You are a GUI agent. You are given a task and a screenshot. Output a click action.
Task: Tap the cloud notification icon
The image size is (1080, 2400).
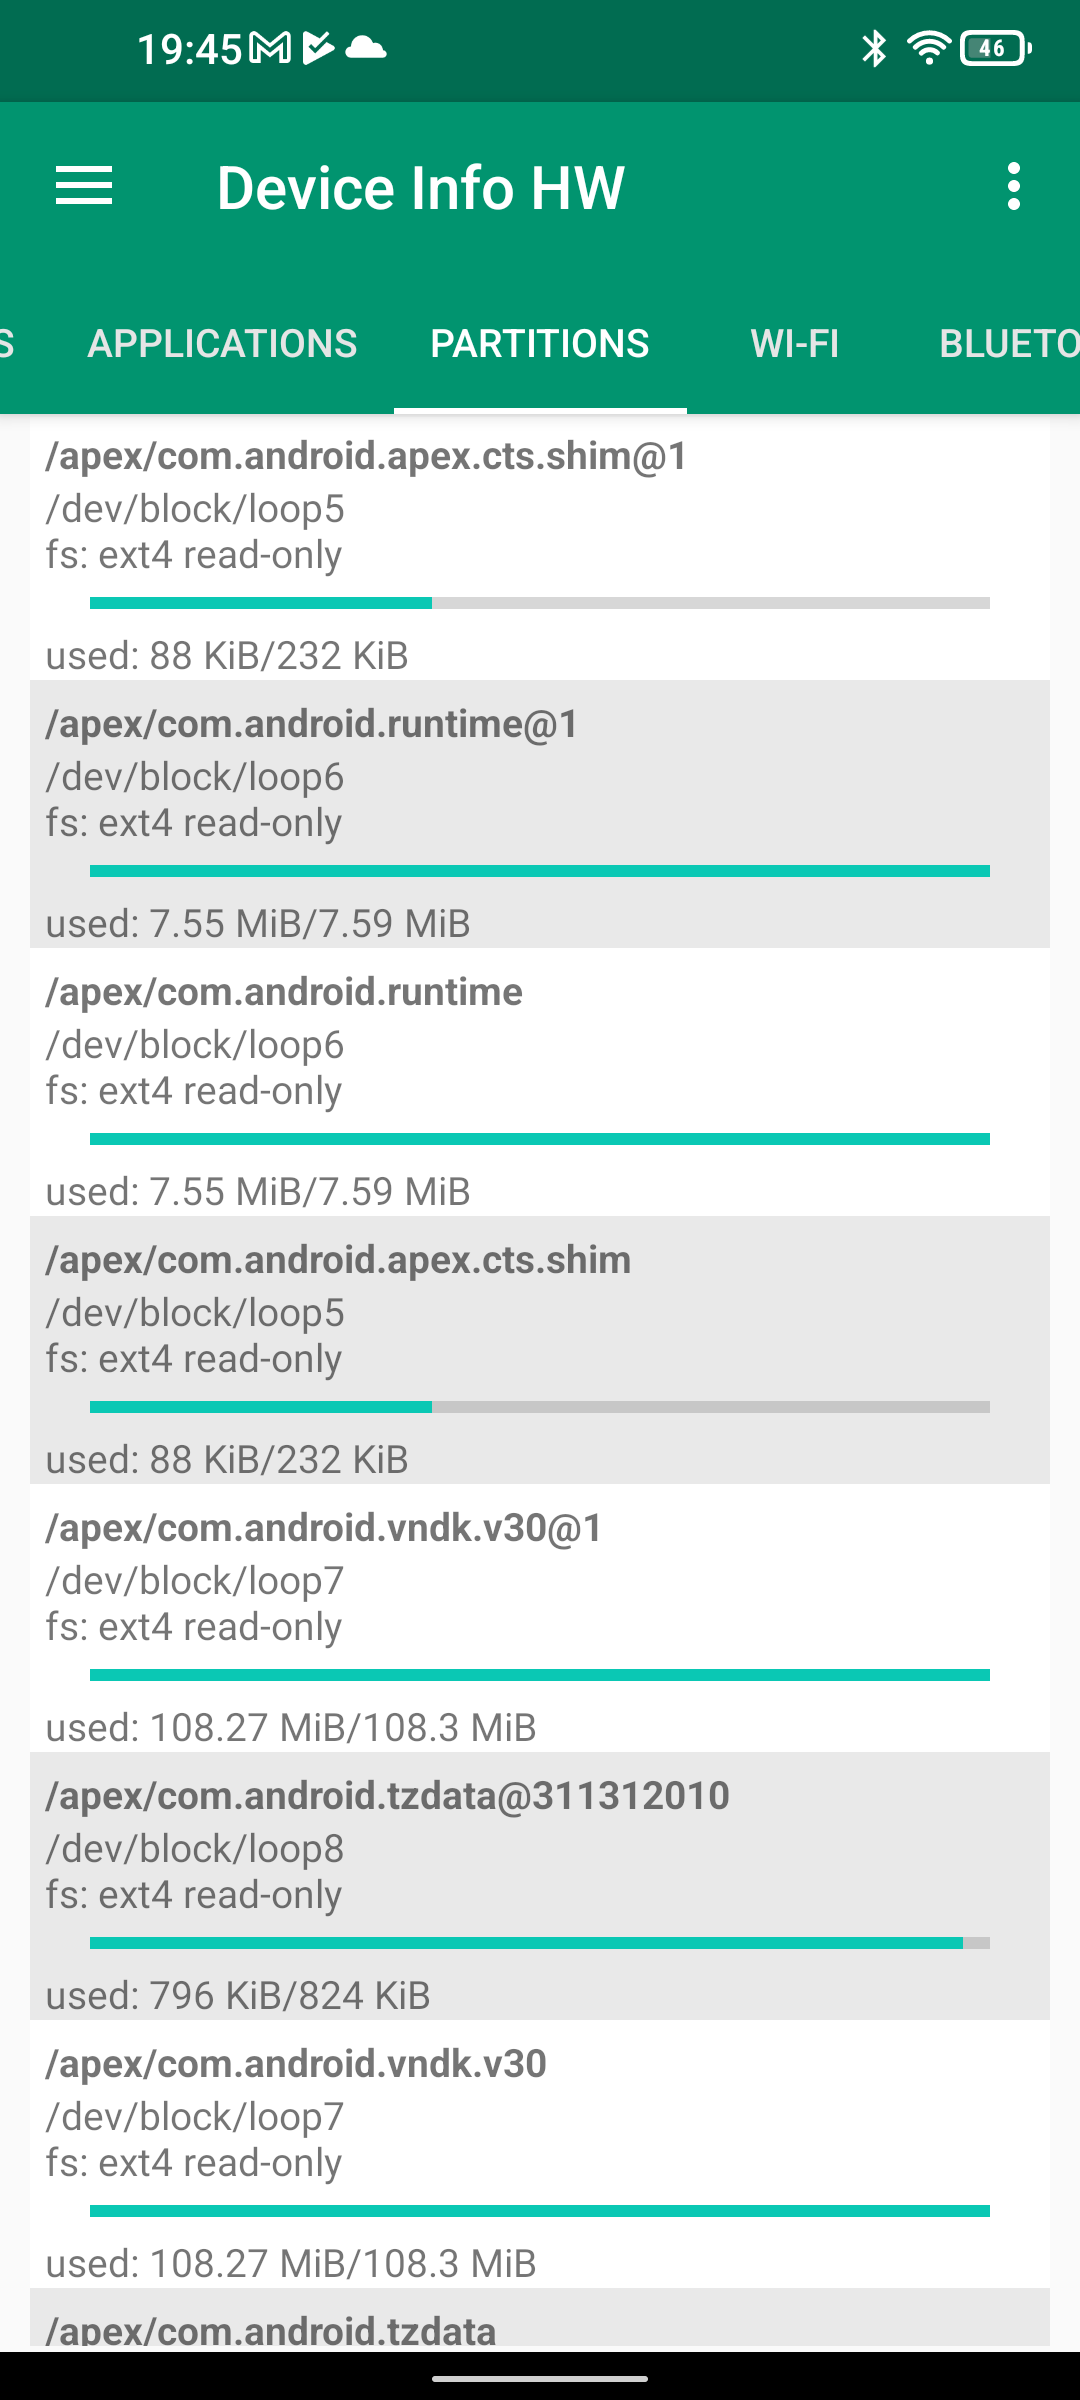click(365, 48)
